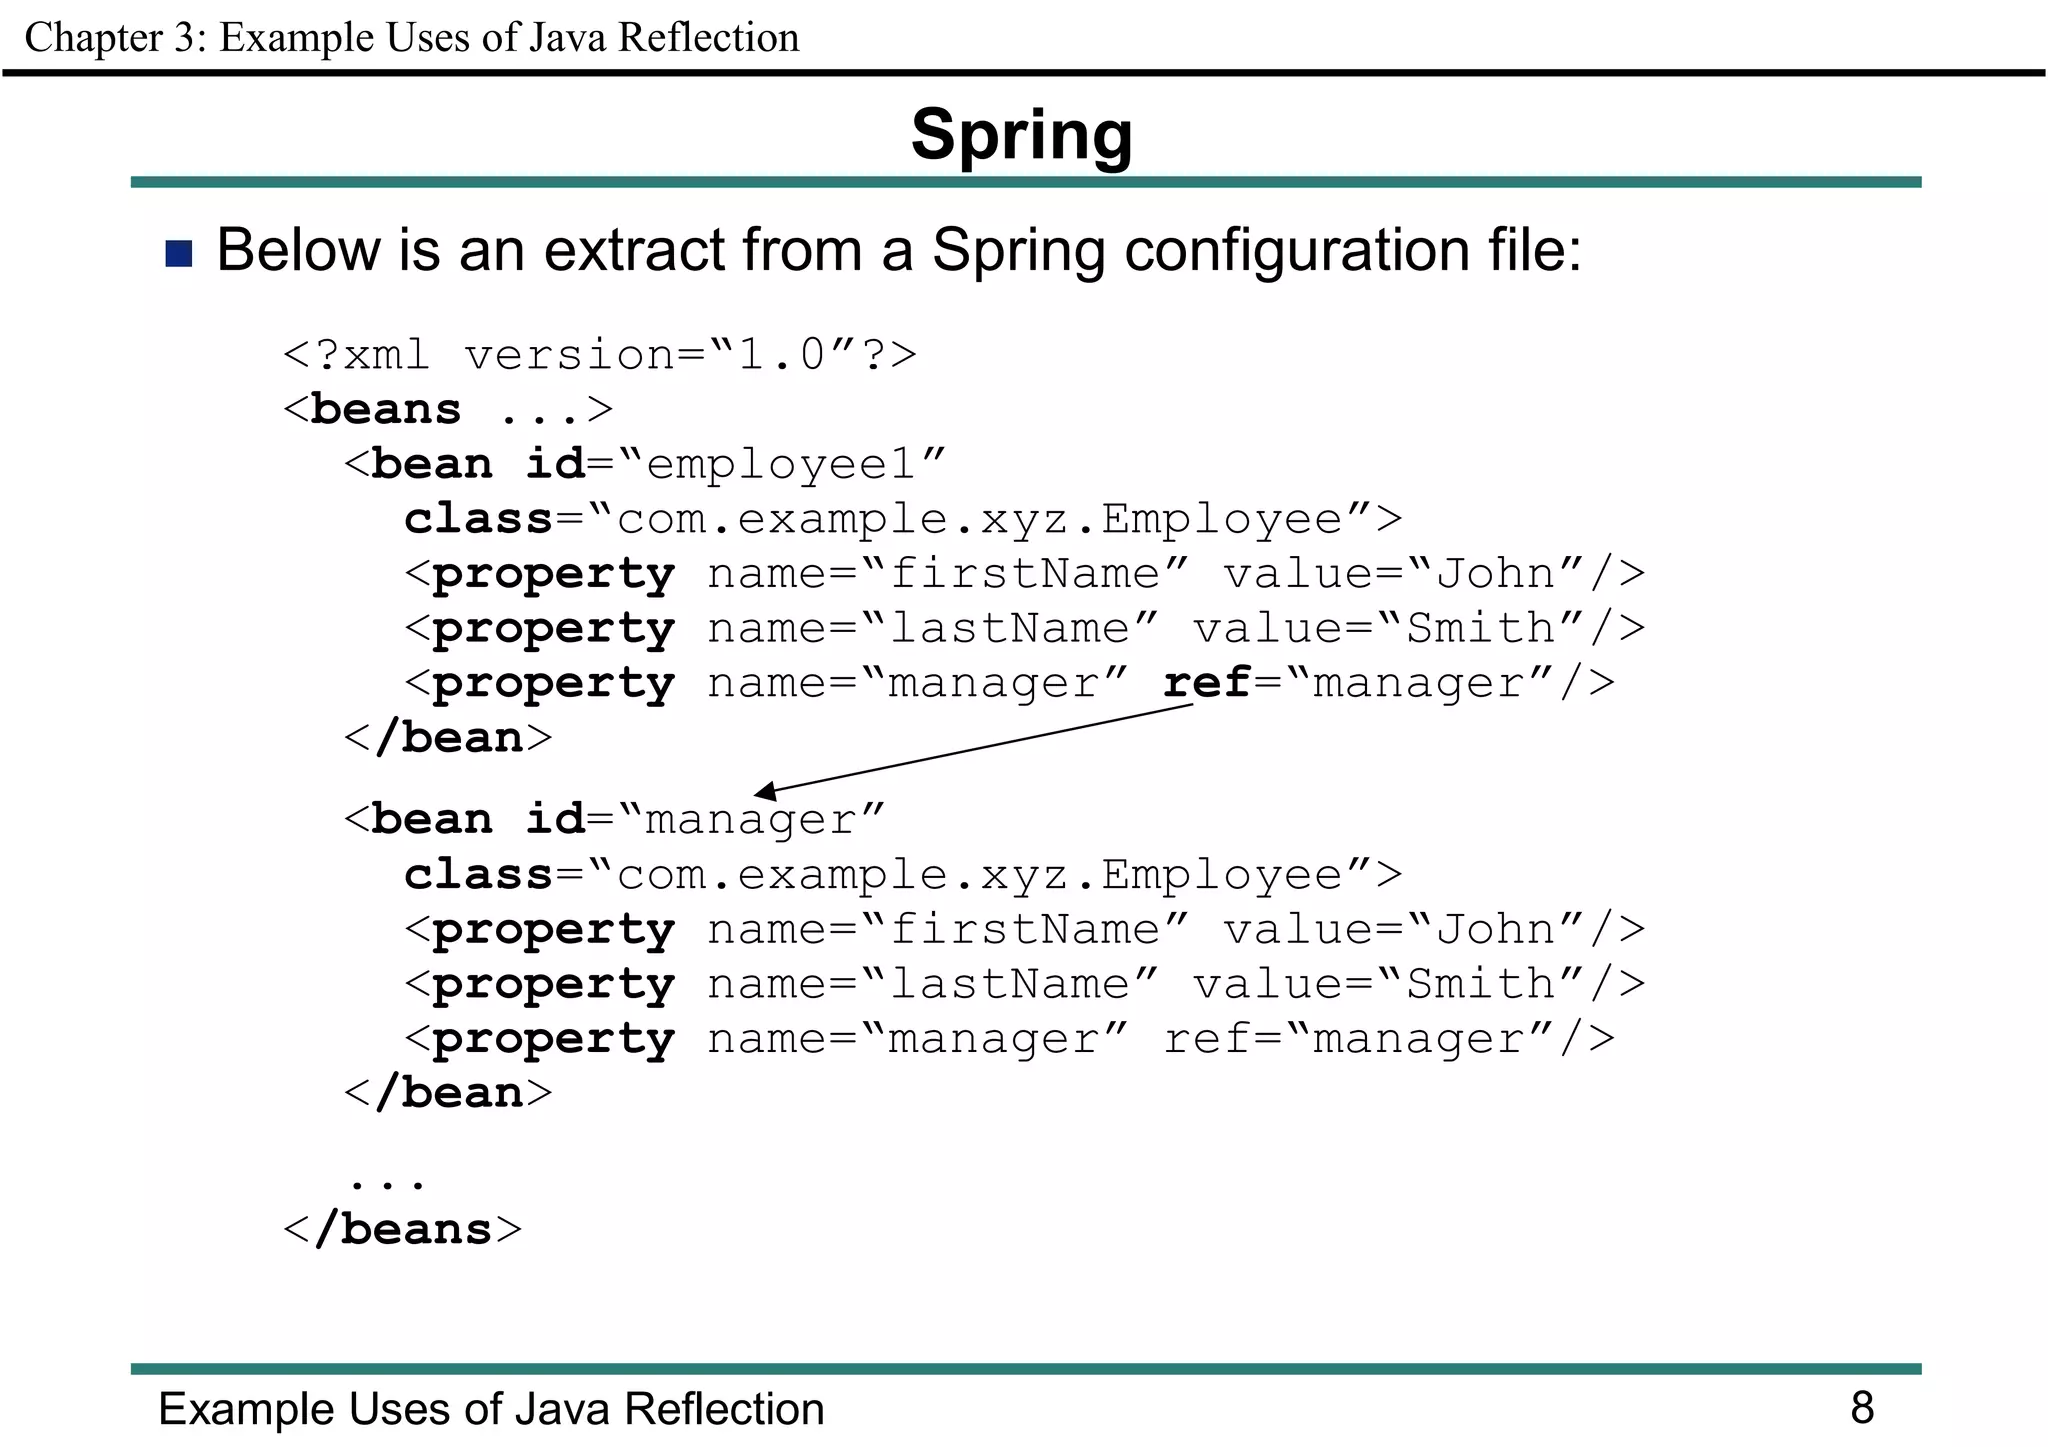The width and height of the screenshot is (2048, 1447).
Task: Click the second closing bean tag
Action: click(447, 1093)
